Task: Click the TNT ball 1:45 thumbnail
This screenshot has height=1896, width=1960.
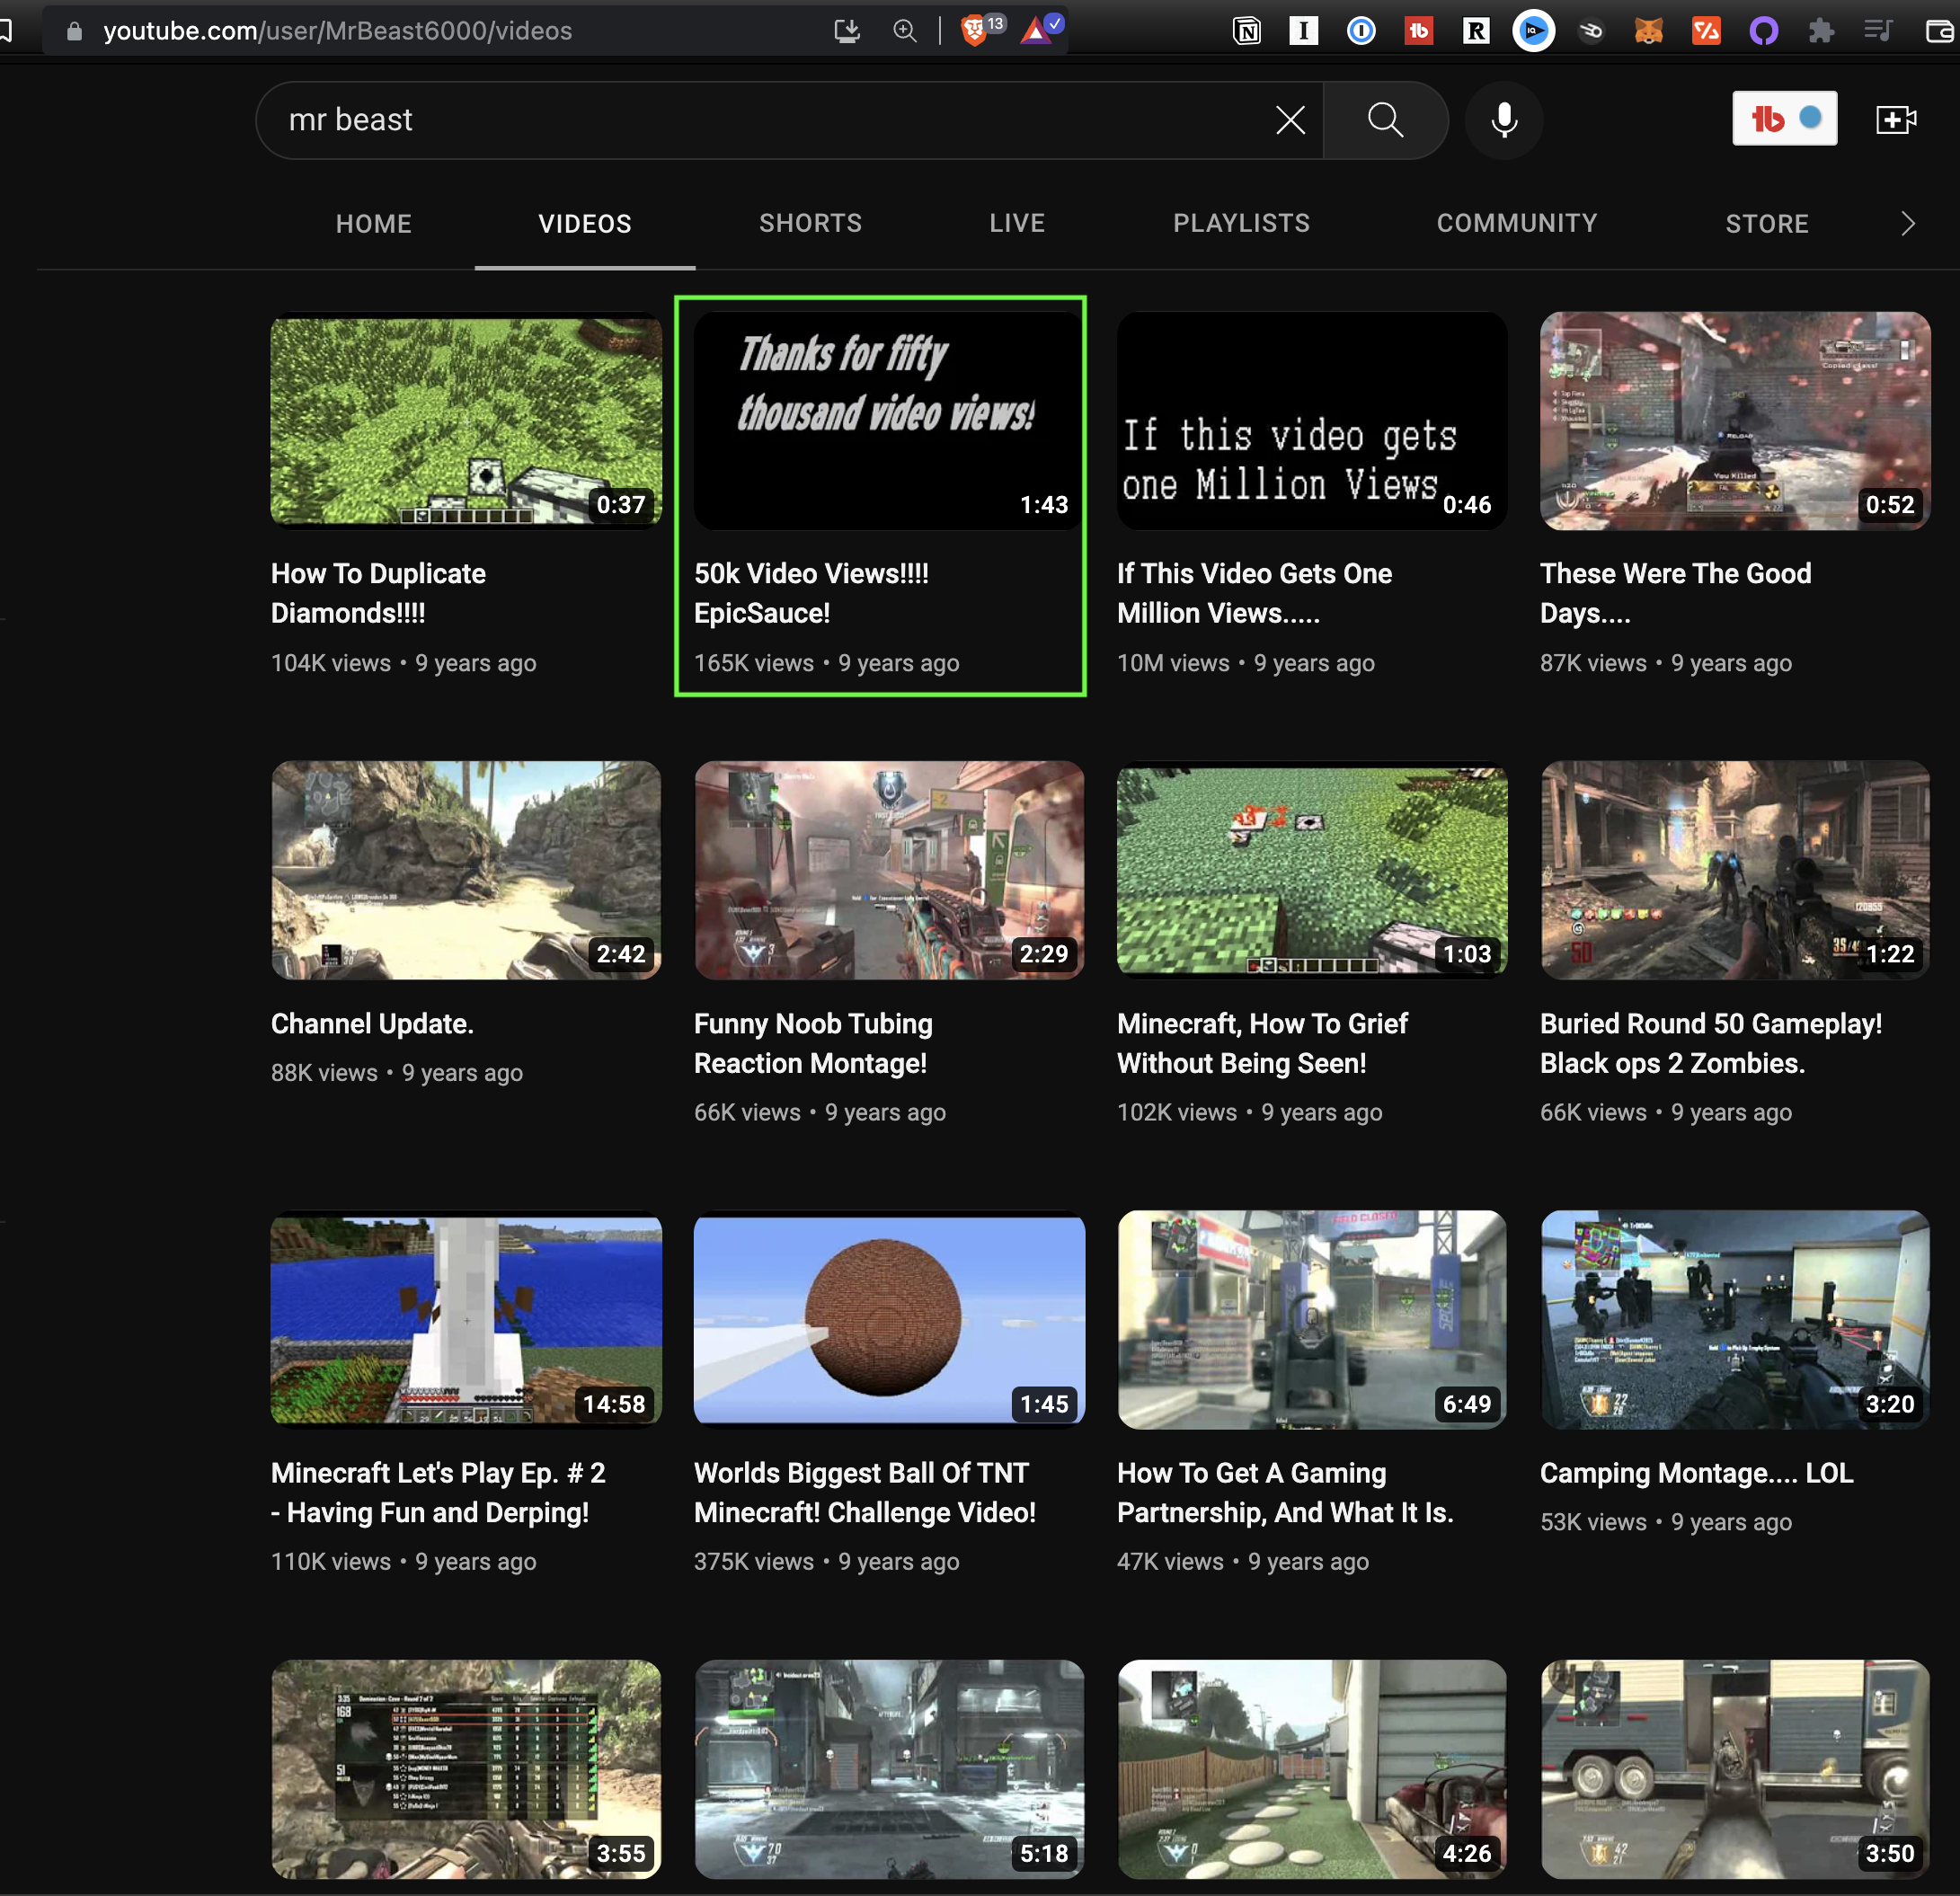Action: pos(889,1319)
